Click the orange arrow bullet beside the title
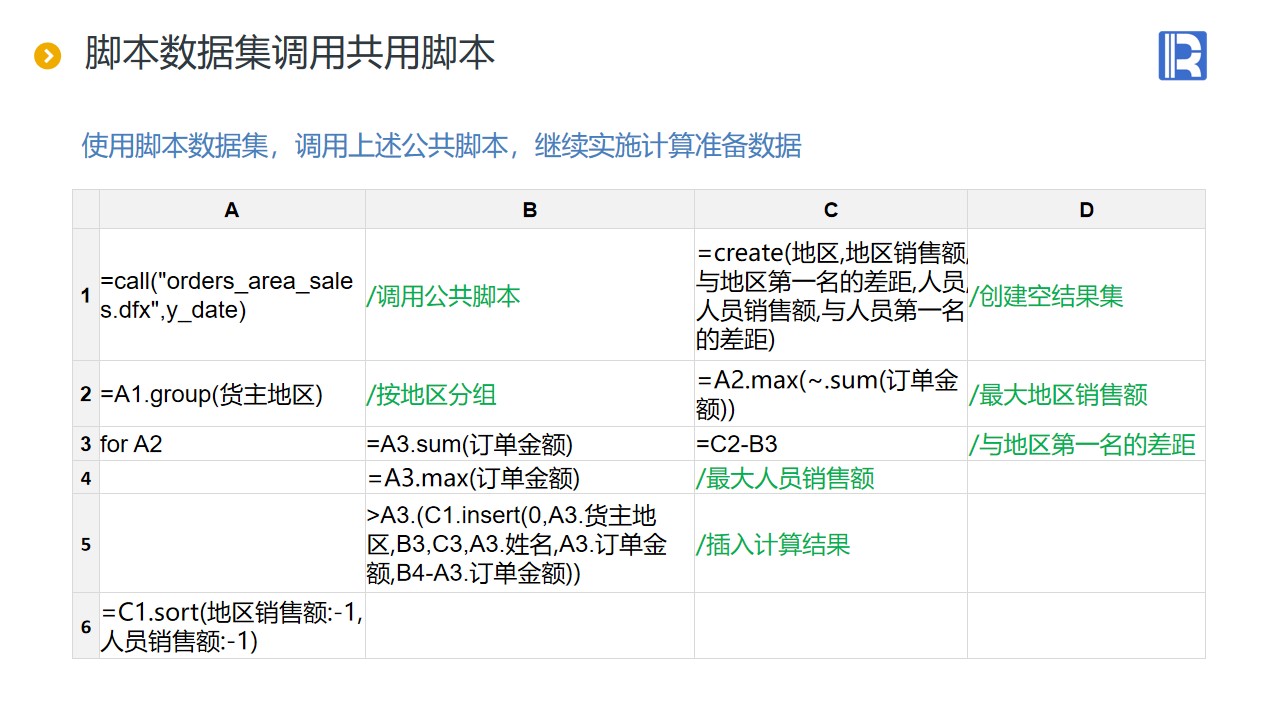The height and width of the screenshot is (720, 1280). (47, 56)
